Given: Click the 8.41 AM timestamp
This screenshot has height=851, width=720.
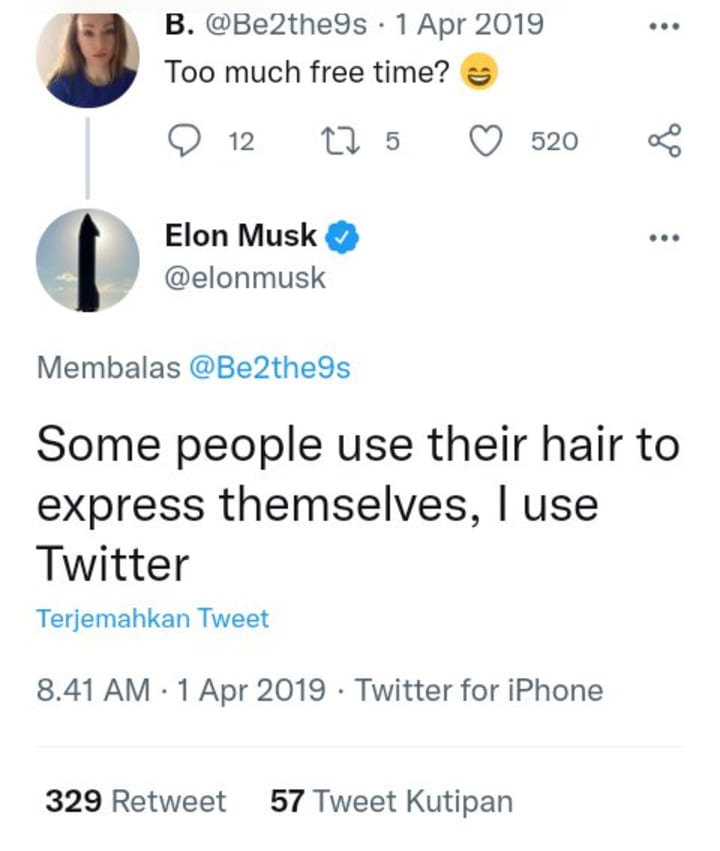Looking at the screenshot, I should click(93, 690).
